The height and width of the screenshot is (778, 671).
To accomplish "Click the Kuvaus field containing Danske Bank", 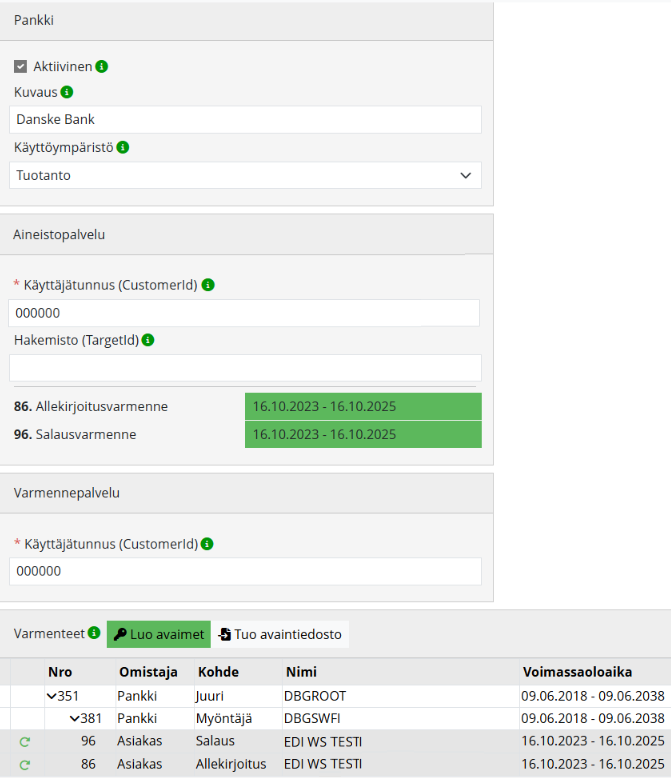I will point(245,120).
